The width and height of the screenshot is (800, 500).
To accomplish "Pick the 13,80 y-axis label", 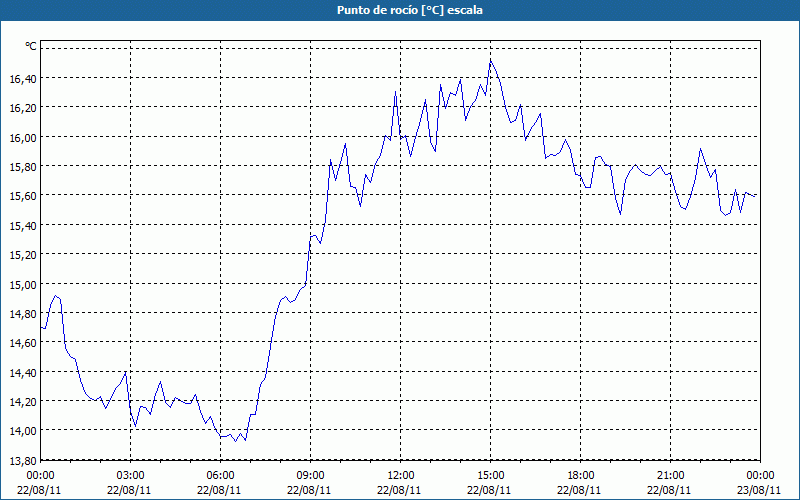I will [23, 461].
